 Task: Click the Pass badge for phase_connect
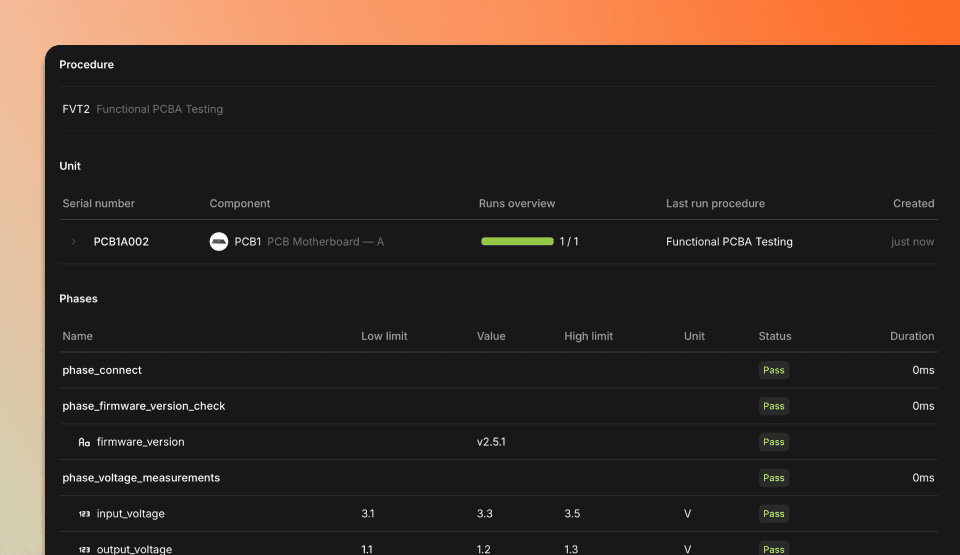coord(774,370)
